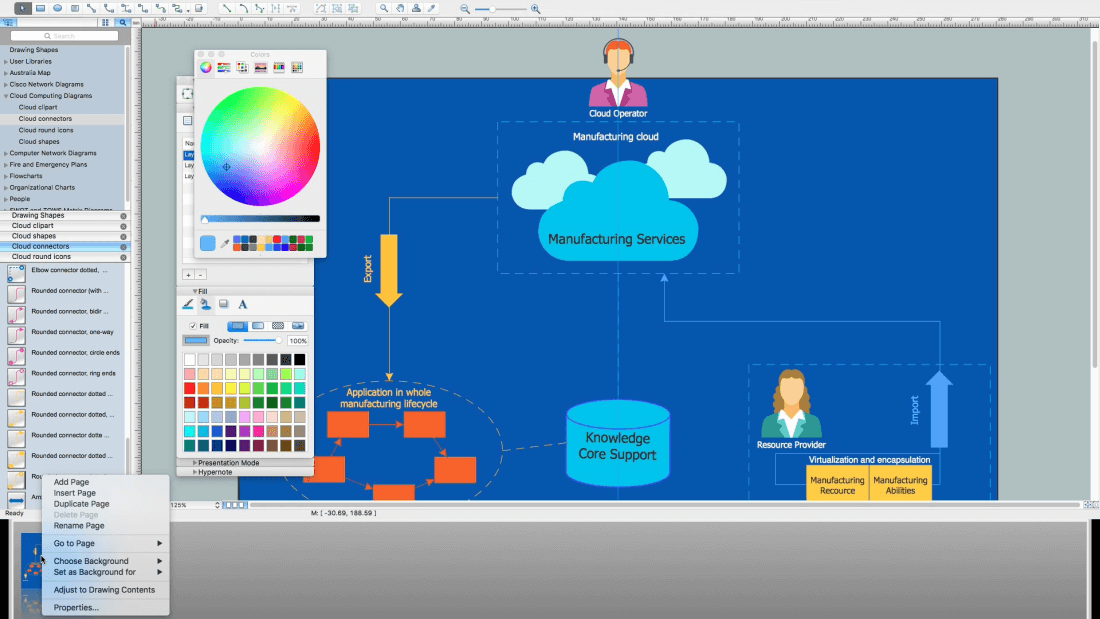Choose Add Page from context menu
Image resolution: width=1100 pixels, height=619 pixels.
pos(71,482)
